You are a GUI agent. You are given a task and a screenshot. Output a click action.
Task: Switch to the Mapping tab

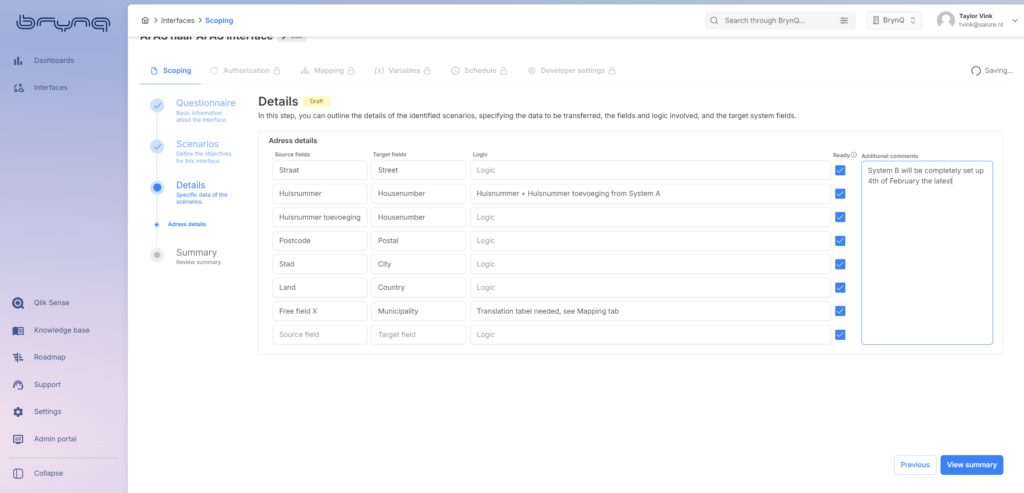329,71
